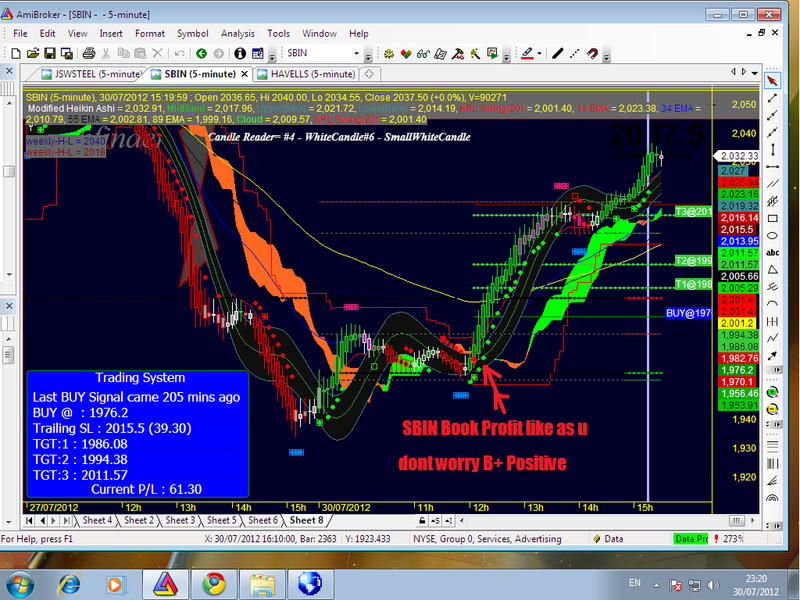The width and height of the screenshot is (800, 600).
Task: Zoom out with yellow magnifier icon
Action: click(x=772, y=409)
